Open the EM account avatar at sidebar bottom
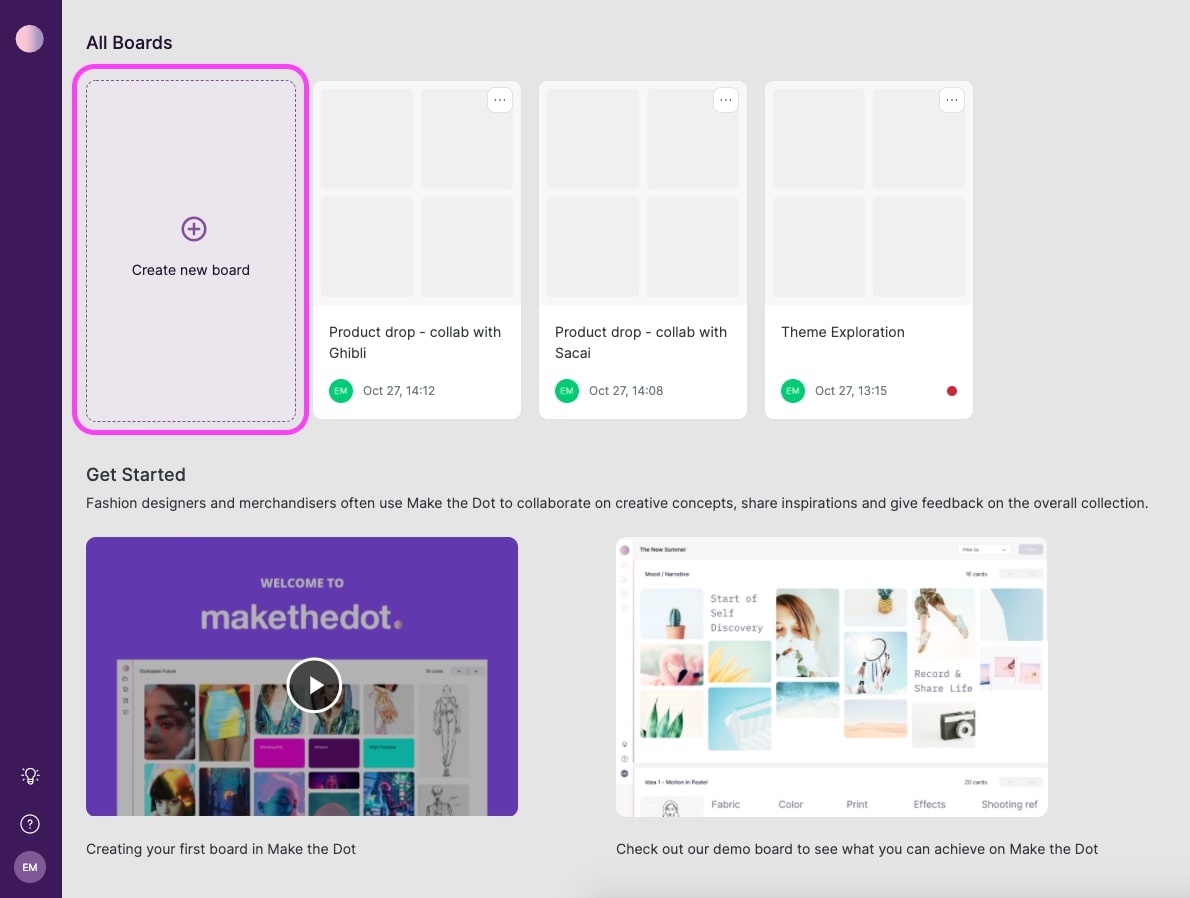Image resolution: width=1190 pixels, height=898 pixels. (x=30, y=867)
